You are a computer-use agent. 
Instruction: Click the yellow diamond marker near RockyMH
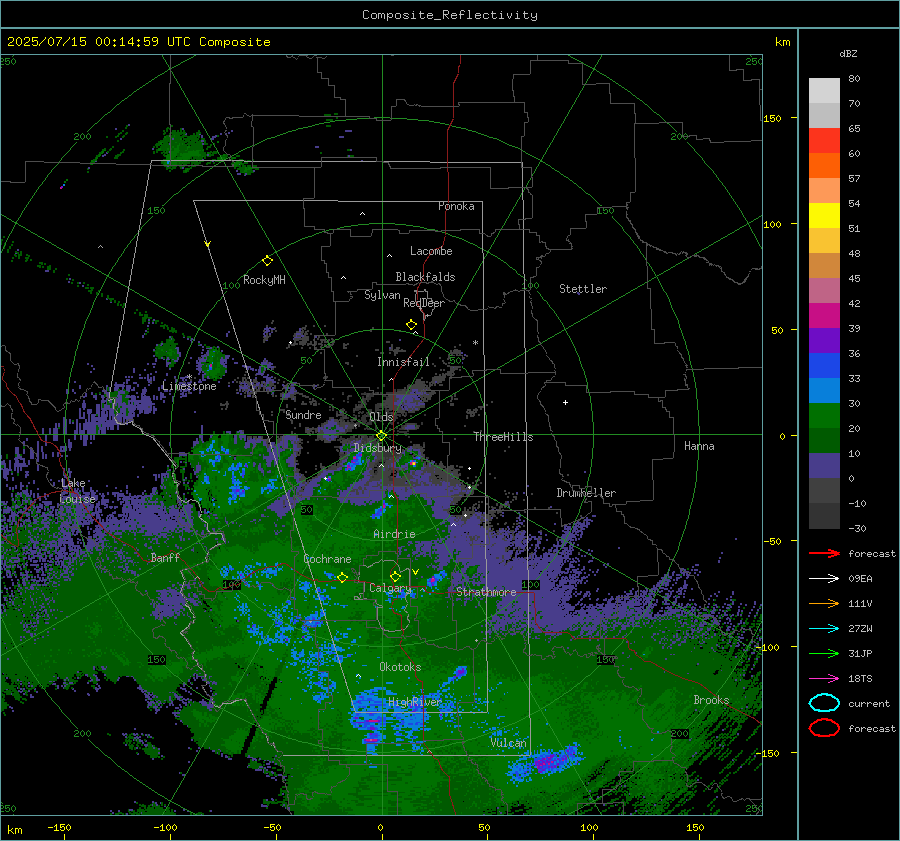pos(267,261)
